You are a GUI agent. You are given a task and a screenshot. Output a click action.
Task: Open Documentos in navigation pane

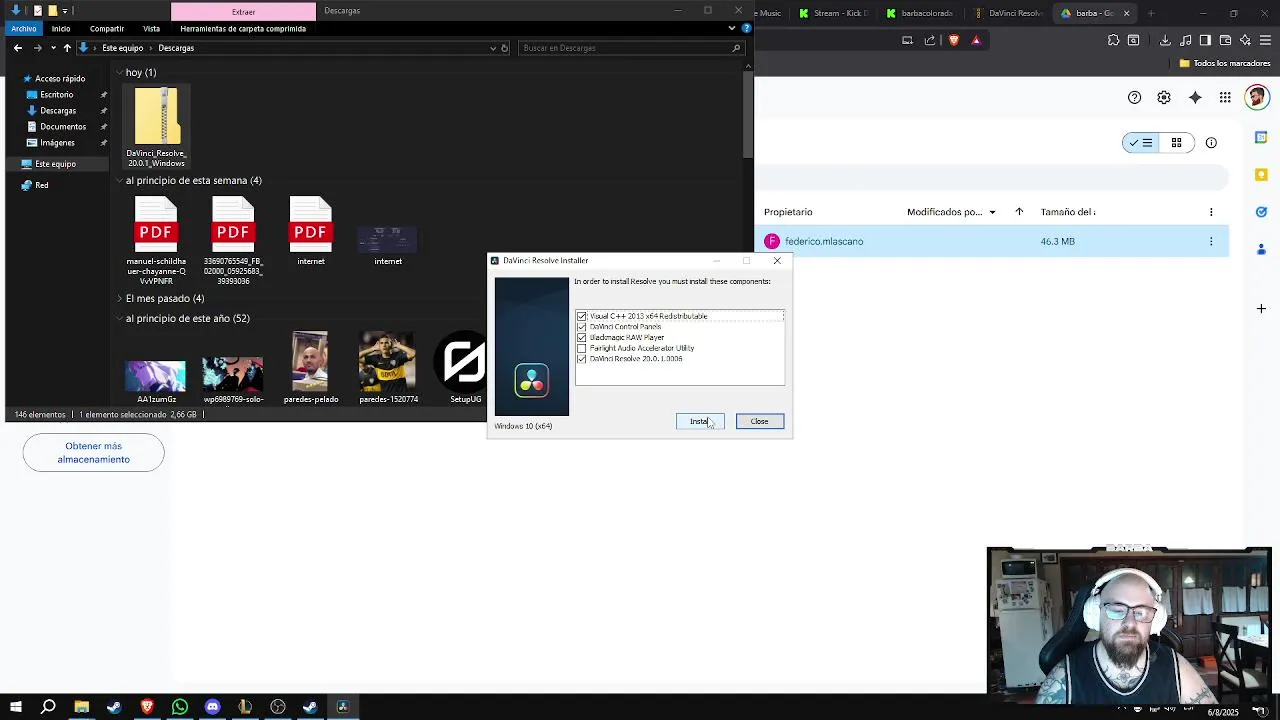point(63,127)
